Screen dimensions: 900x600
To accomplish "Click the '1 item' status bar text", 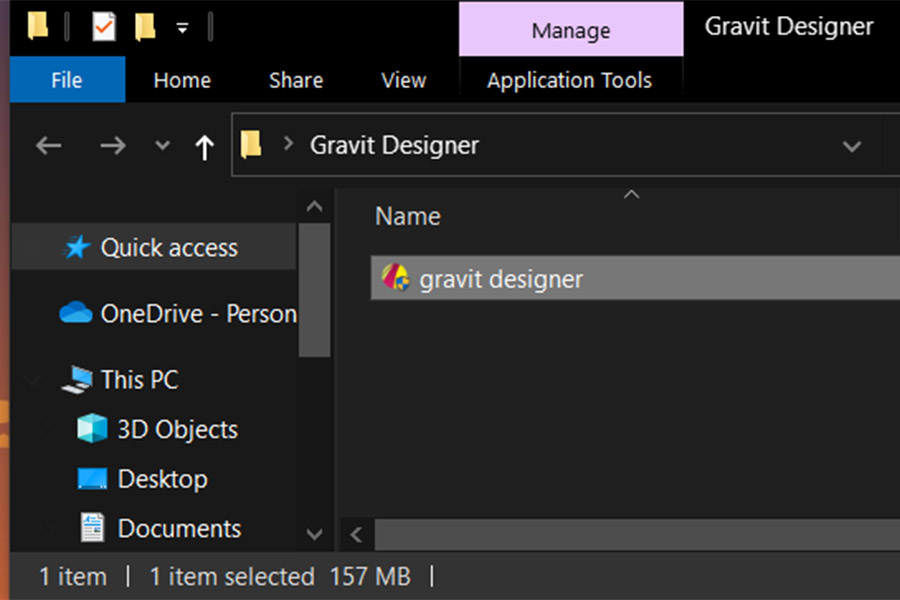I will 73,576.
